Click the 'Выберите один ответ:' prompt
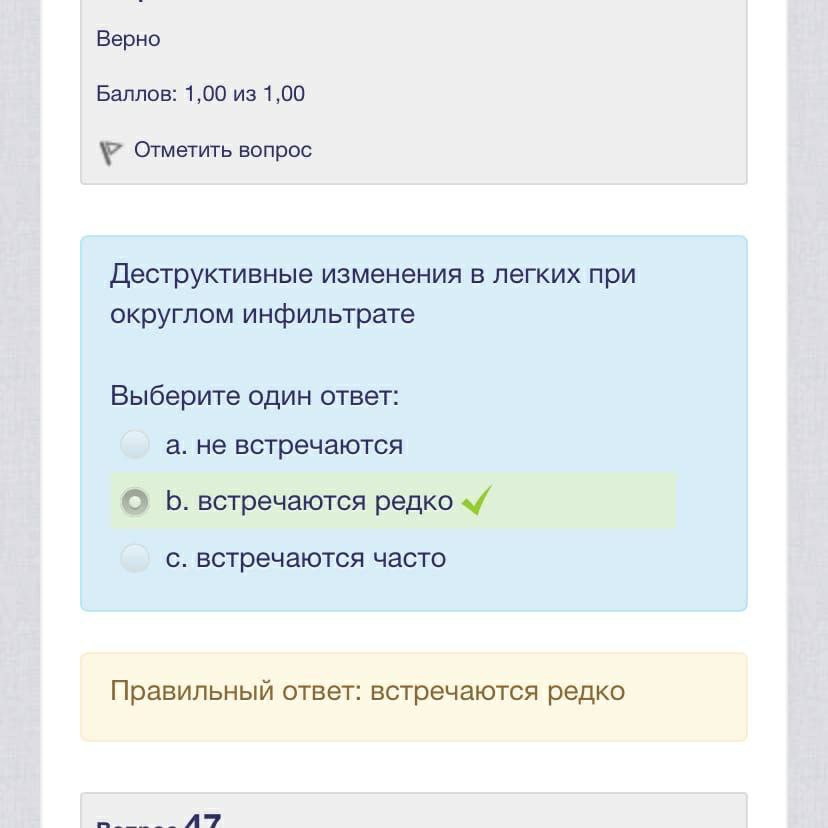828x828 pixels. [254, 395]
